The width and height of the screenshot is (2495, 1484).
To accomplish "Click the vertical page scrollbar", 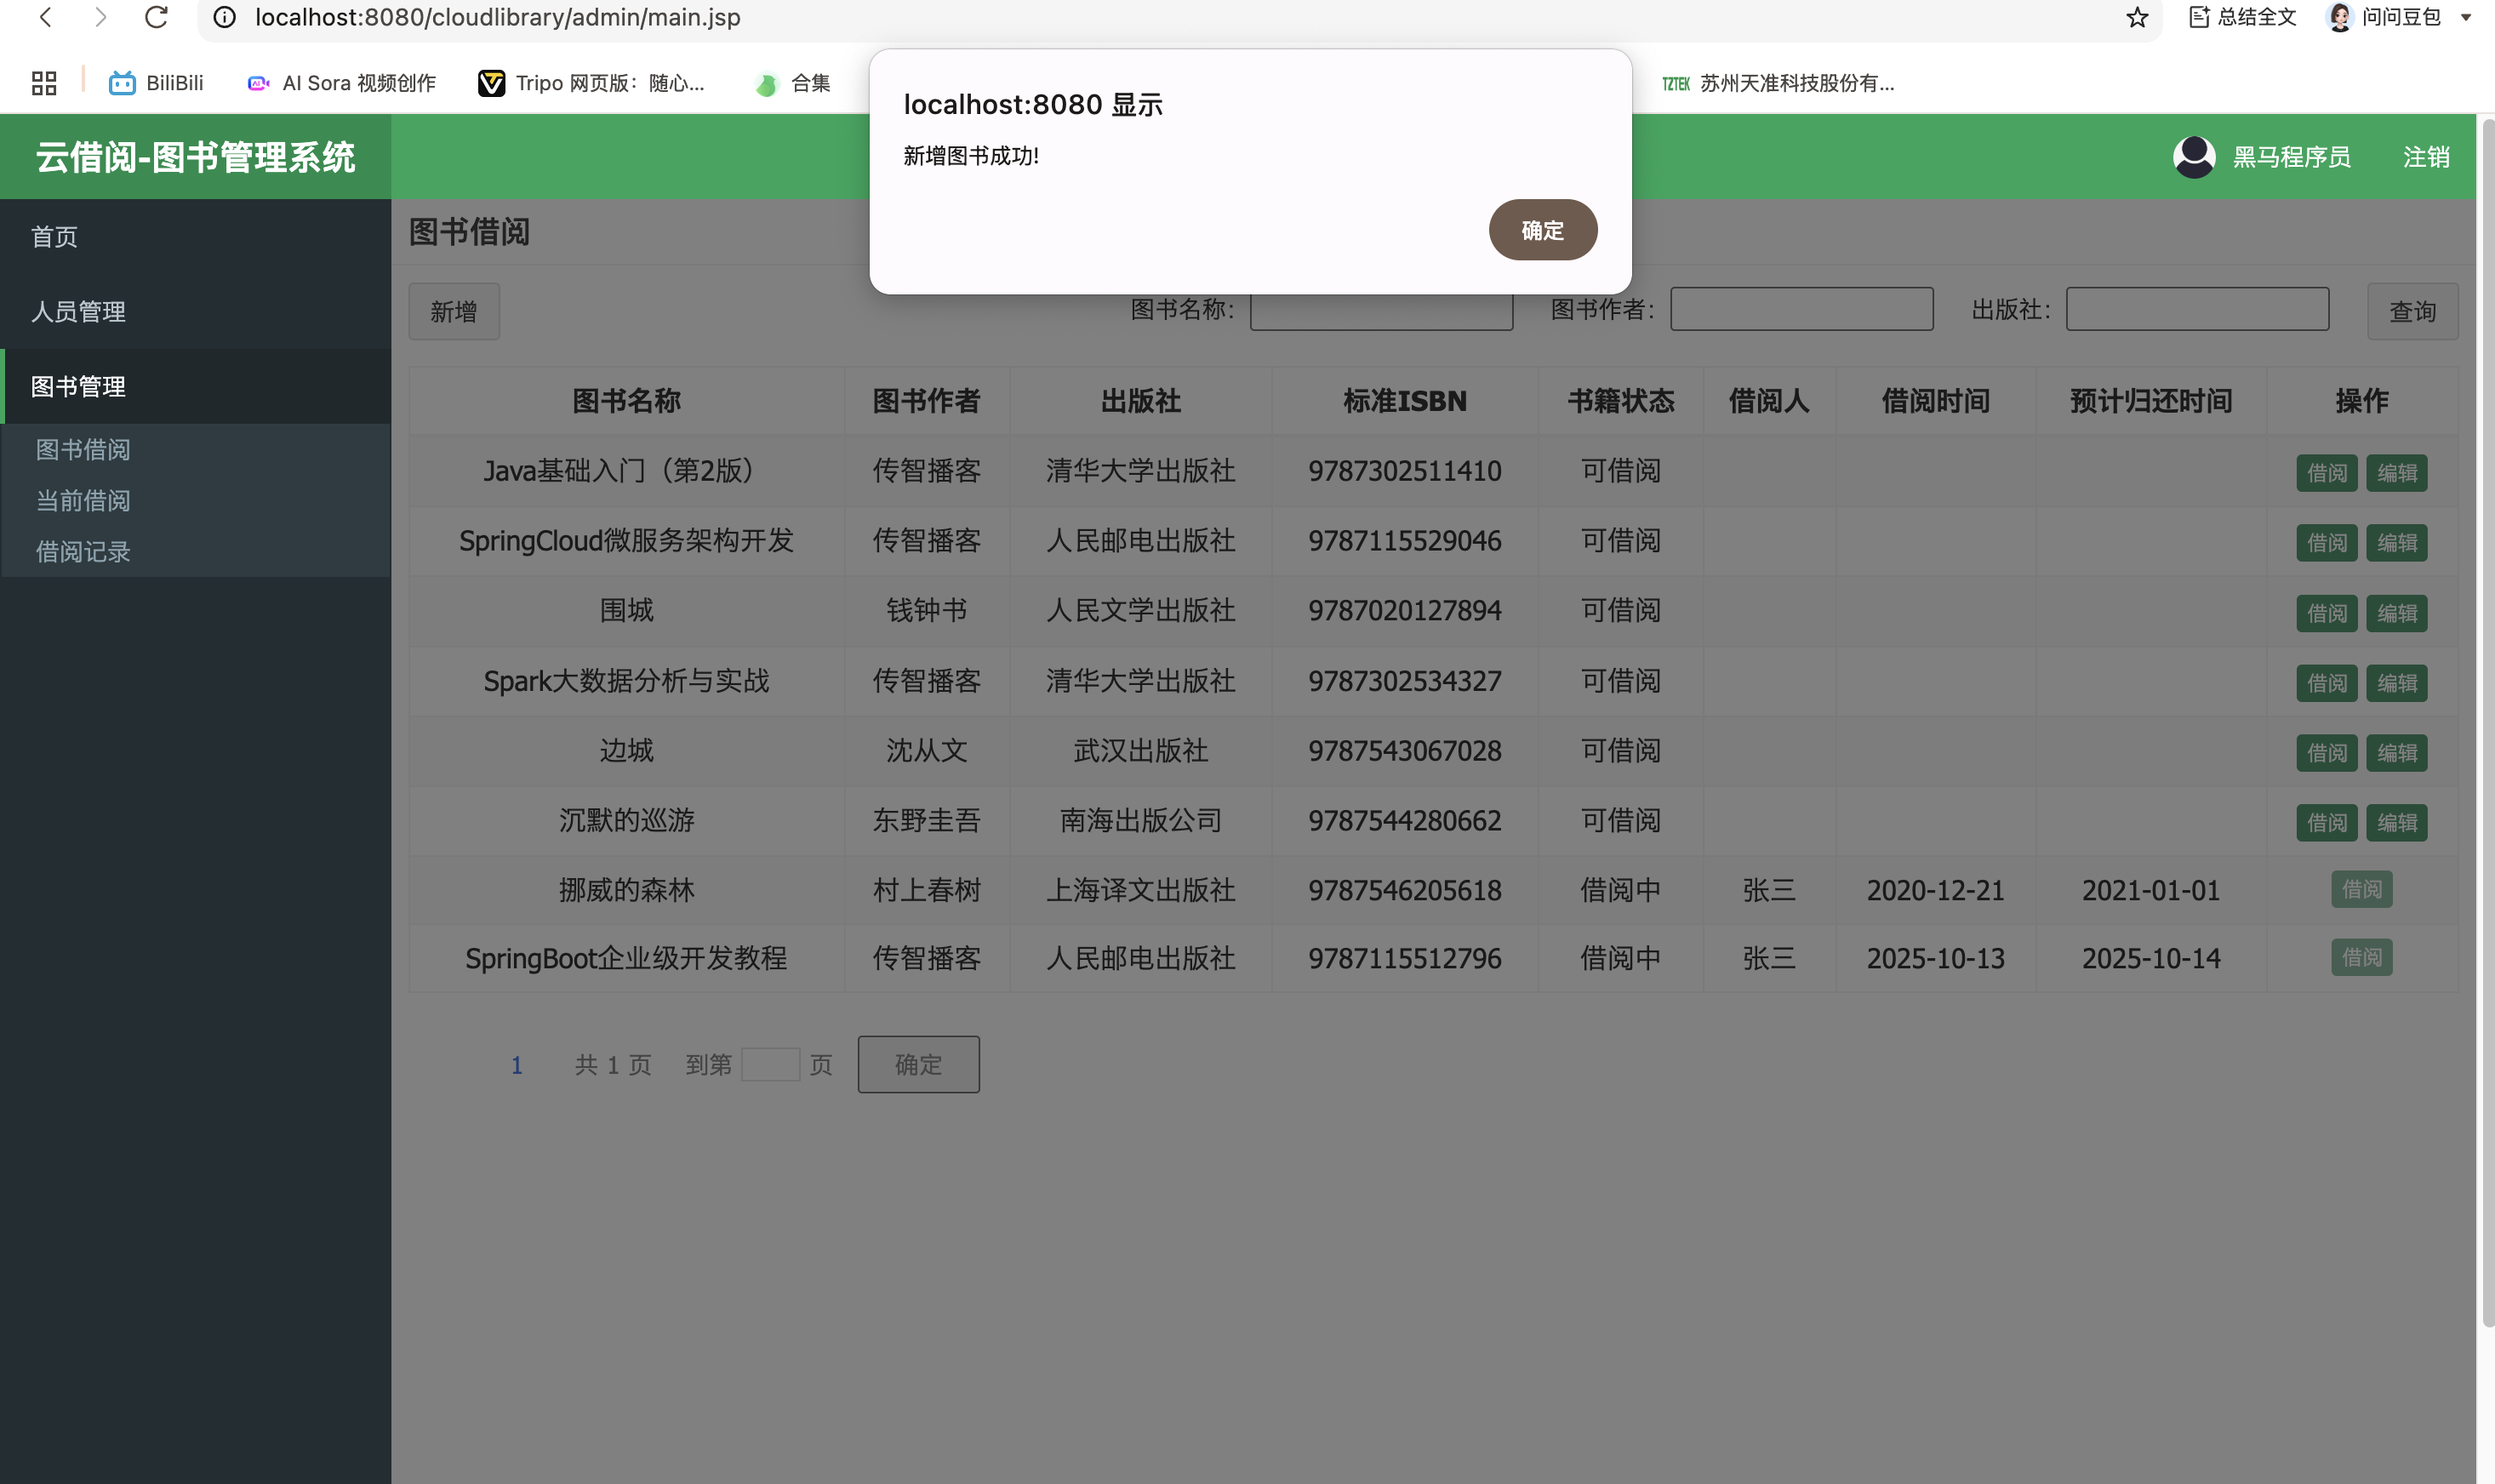I will tap(2487, 720).
